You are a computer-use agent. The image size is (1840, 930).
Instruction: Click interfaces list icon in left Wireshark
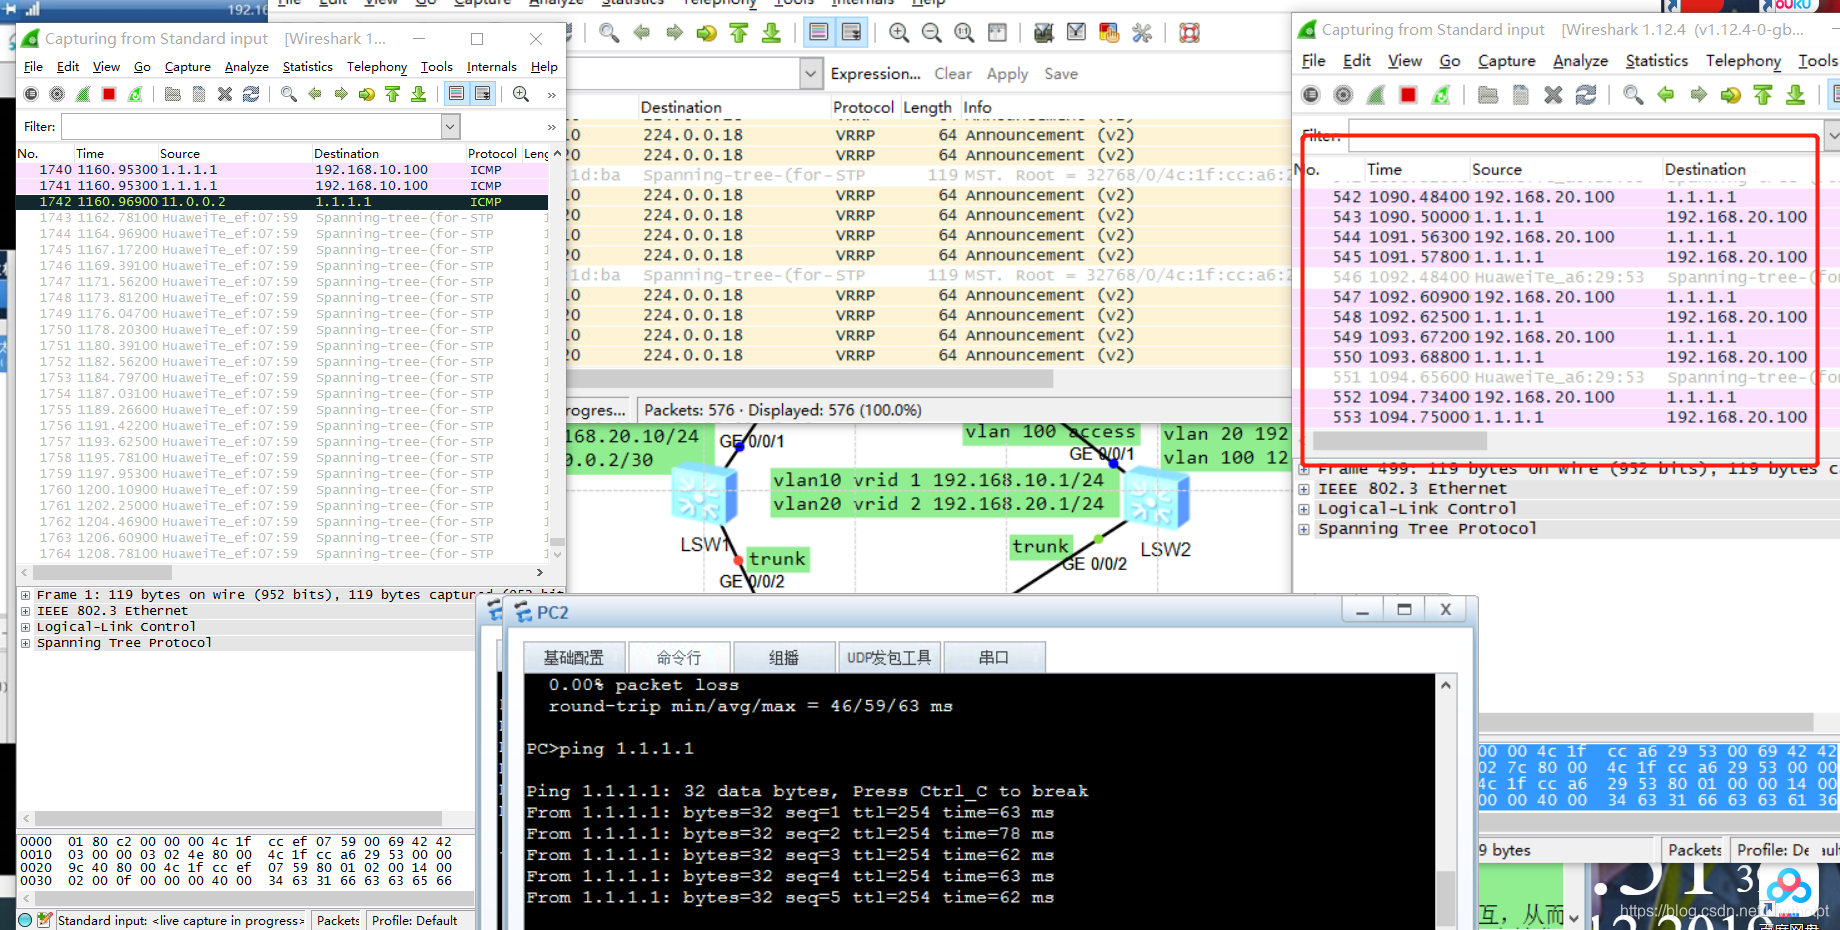pyautogui.click(x=31, y=94)
